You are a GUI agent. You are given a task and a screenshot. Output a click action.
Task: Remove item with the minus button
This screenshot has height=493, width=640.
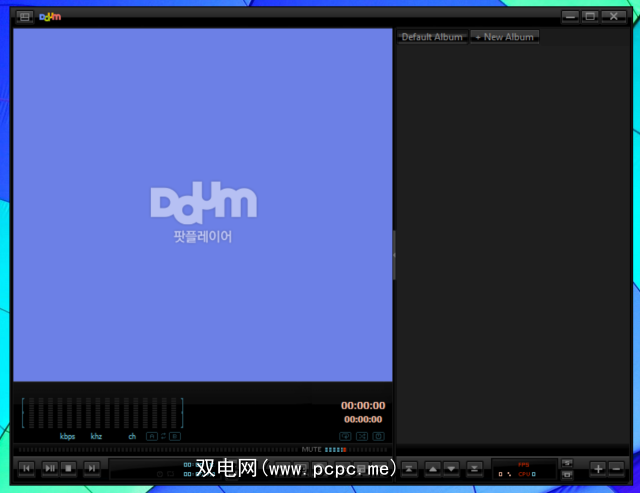coord(616,469)
